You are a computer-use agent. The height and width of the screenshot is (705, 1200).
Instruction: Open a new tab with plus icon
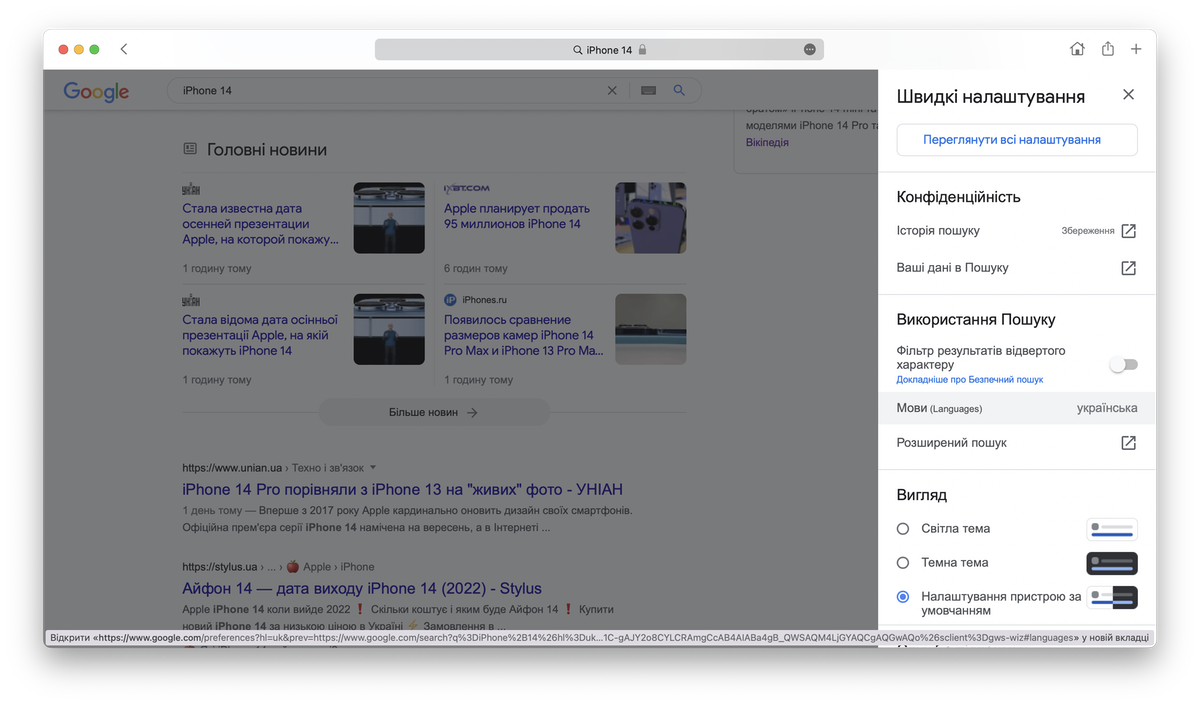click(1136, 49)
